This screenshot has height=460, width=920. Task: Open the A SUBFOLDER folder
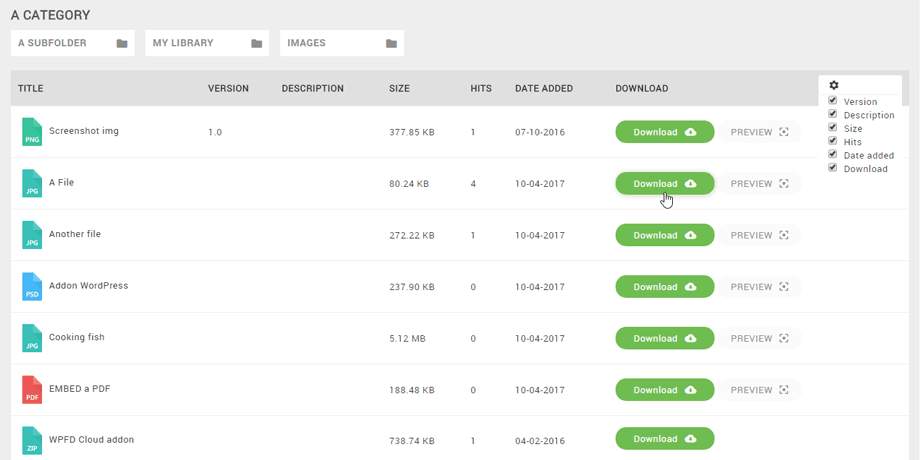point(72,43)
